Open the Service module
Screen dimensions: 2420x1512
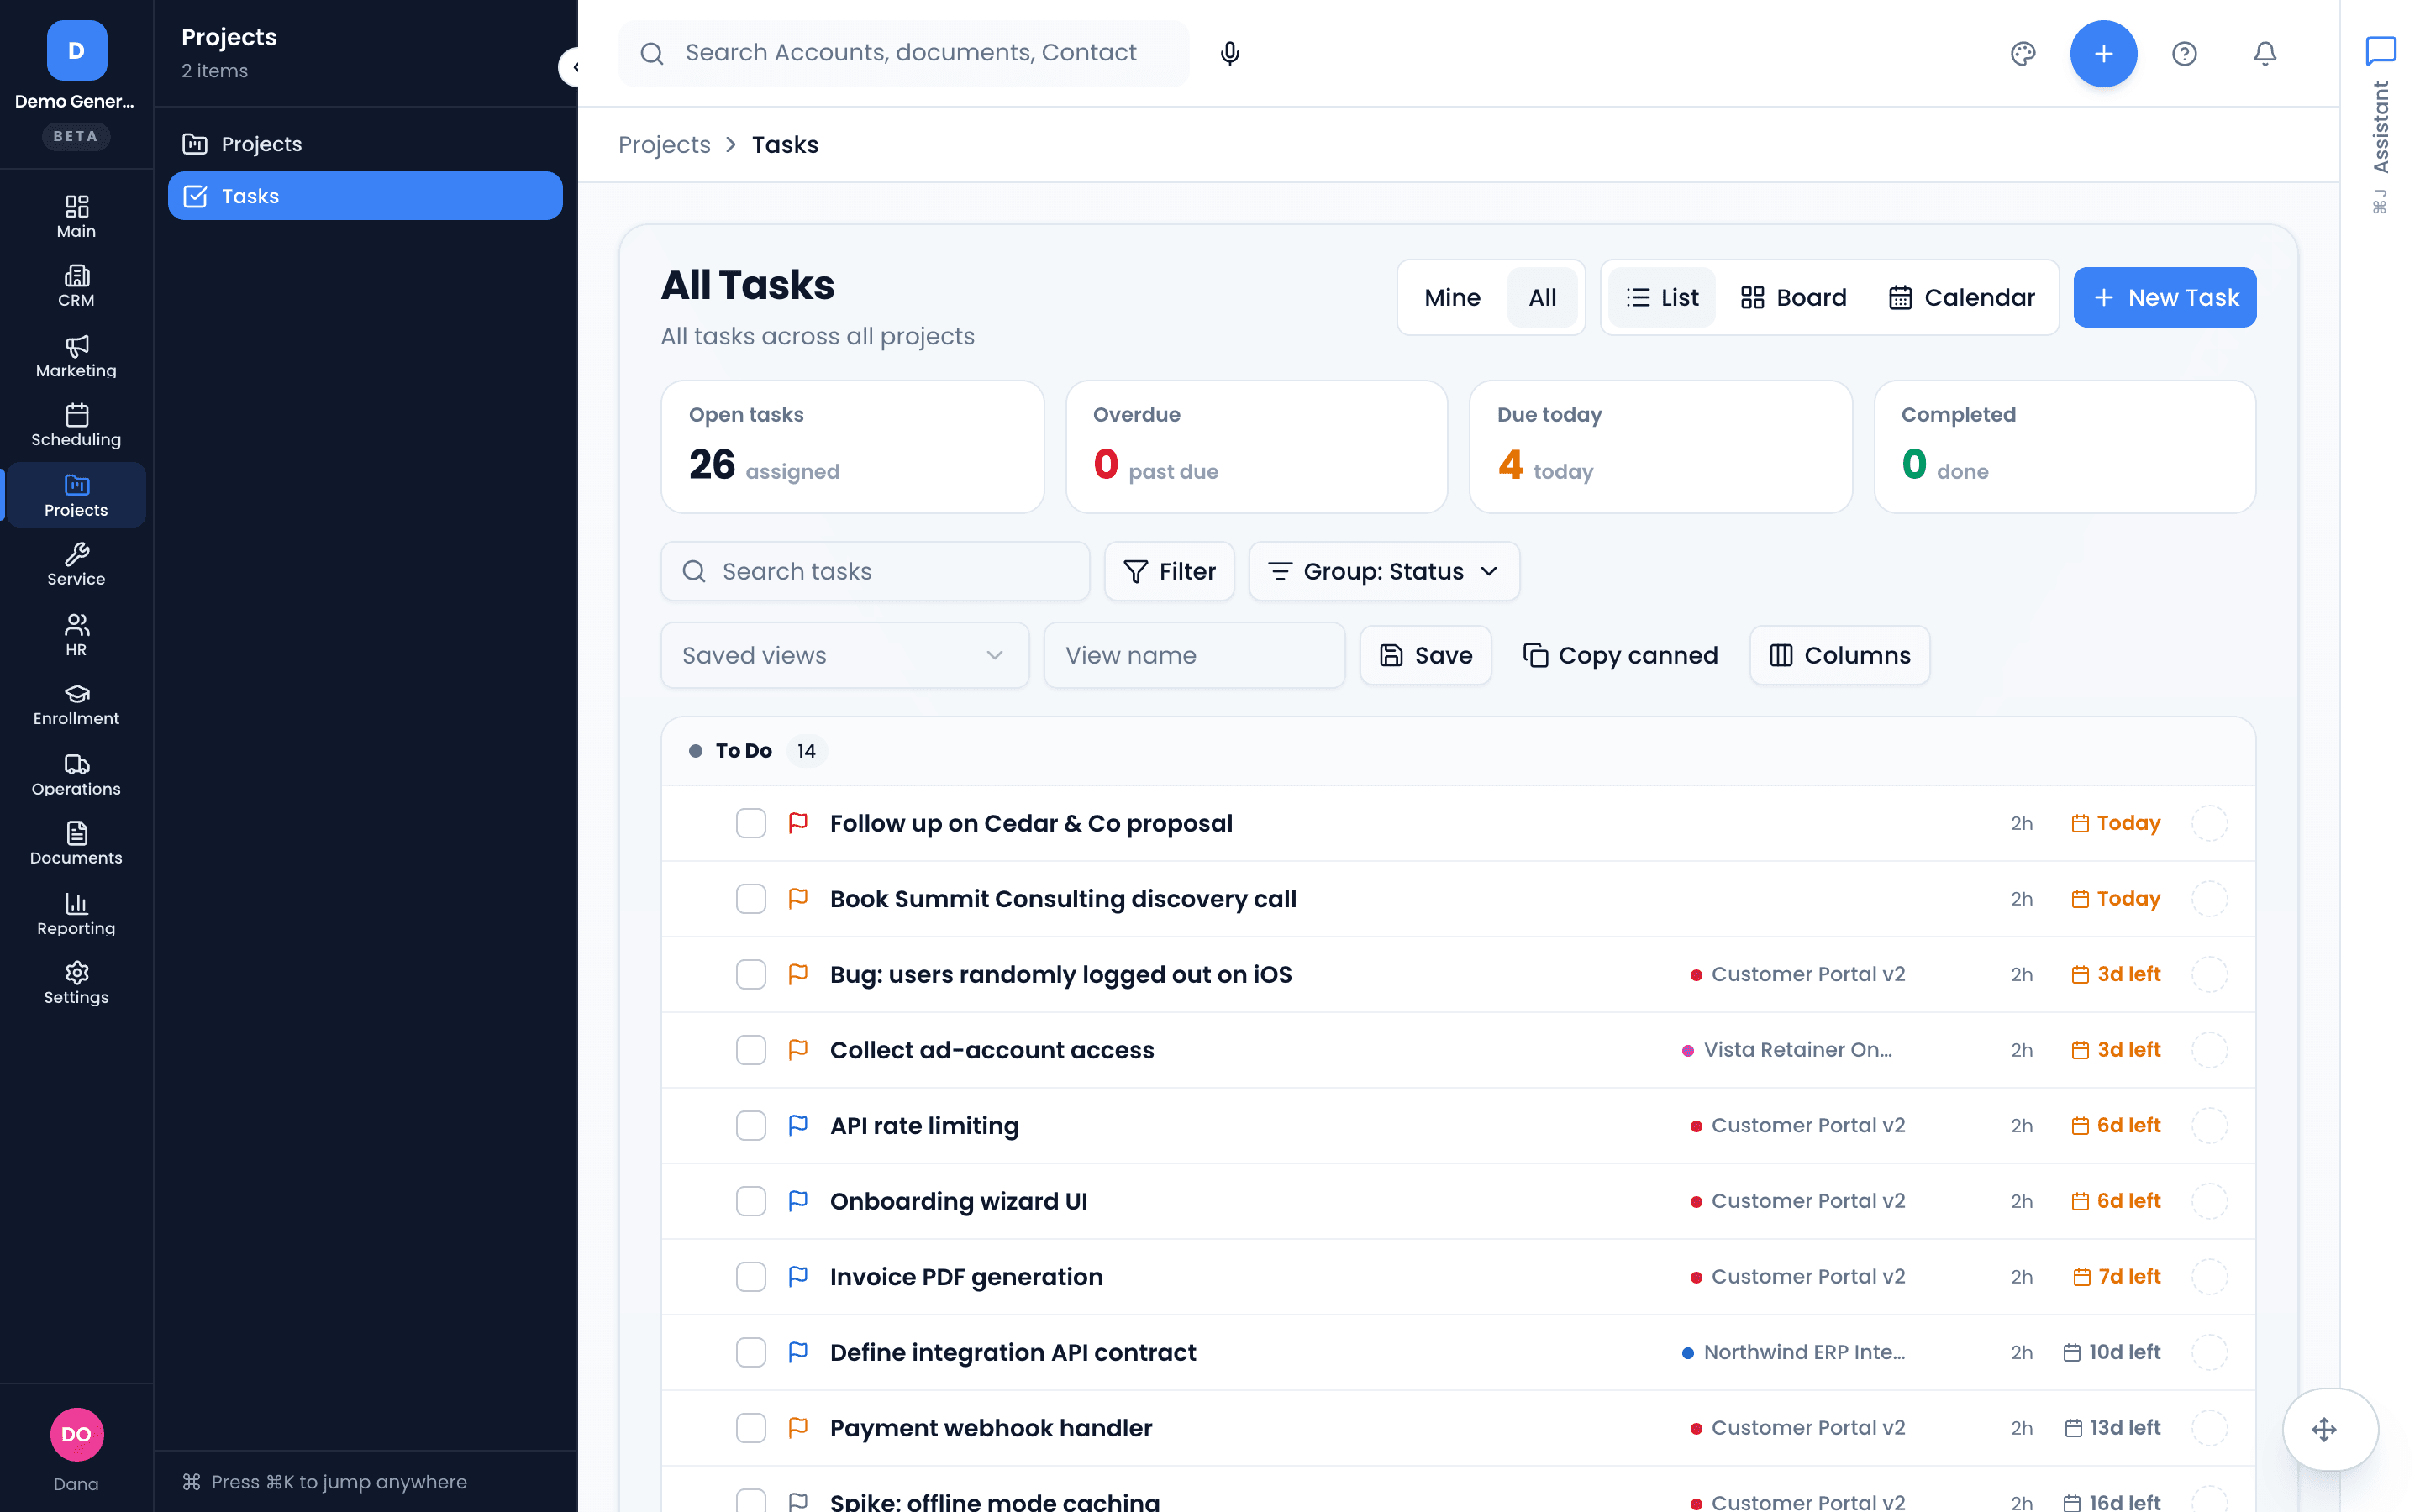(x=76, y=564)
